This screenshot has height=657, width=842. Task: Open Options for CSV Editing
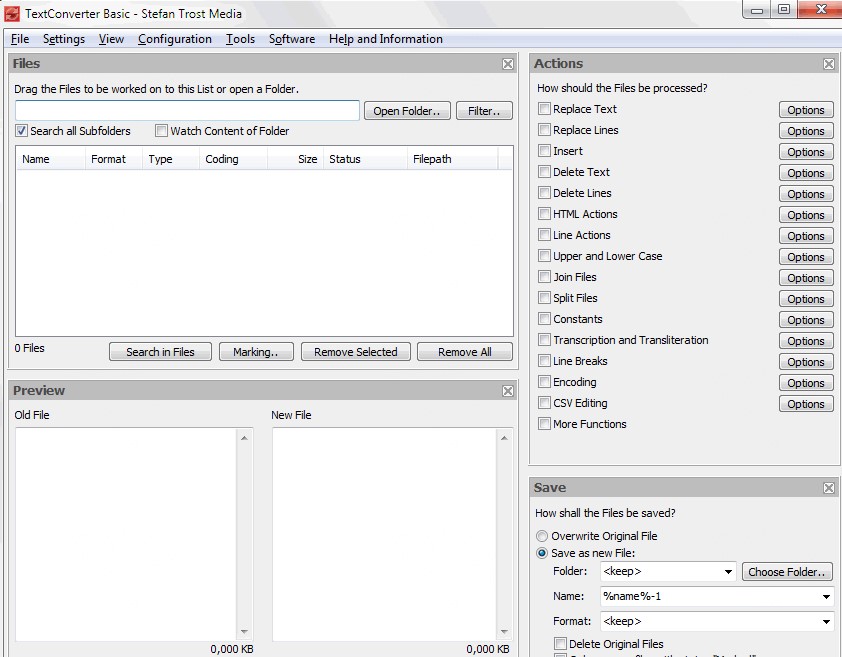coord(805,404)
